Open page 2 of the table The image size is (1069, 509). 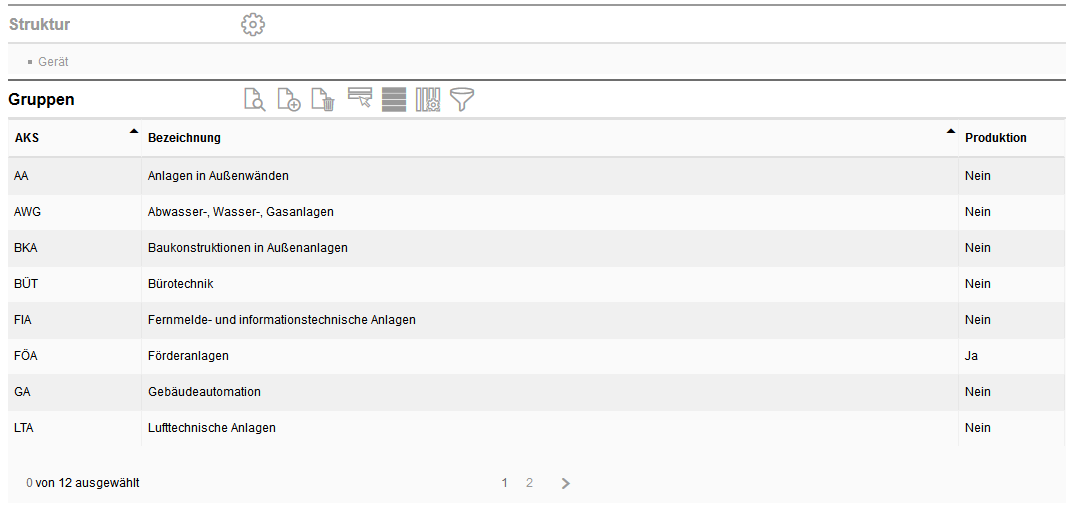click(x=529, y=482)
